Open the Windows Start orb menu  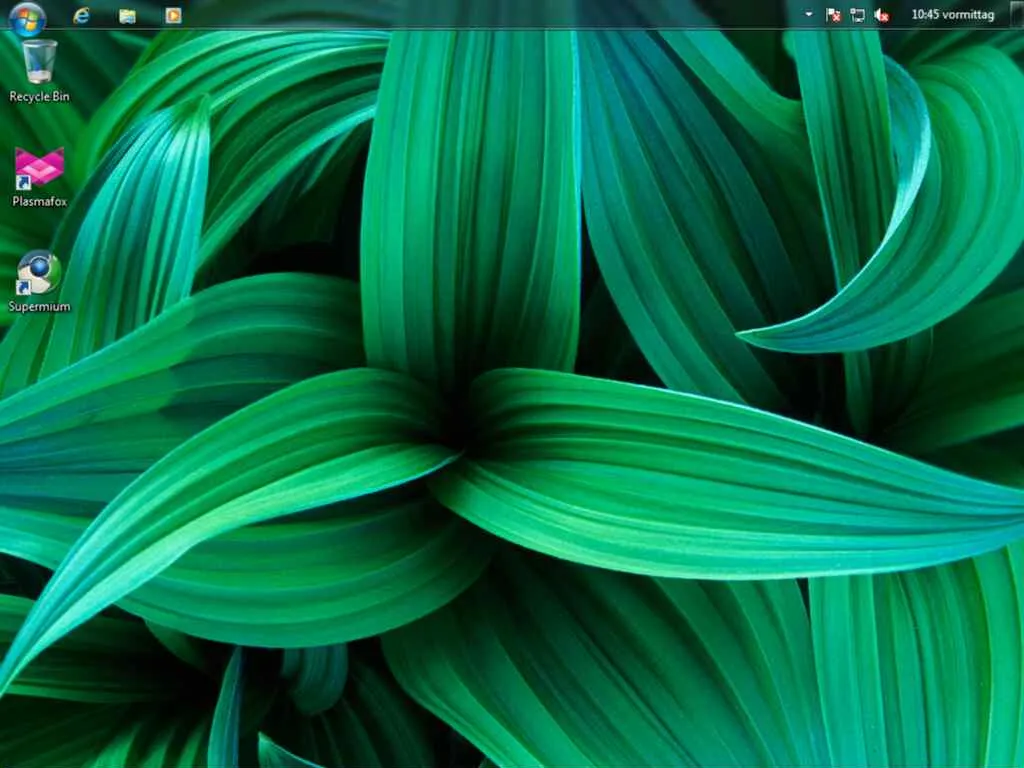(x=27, y=18)
